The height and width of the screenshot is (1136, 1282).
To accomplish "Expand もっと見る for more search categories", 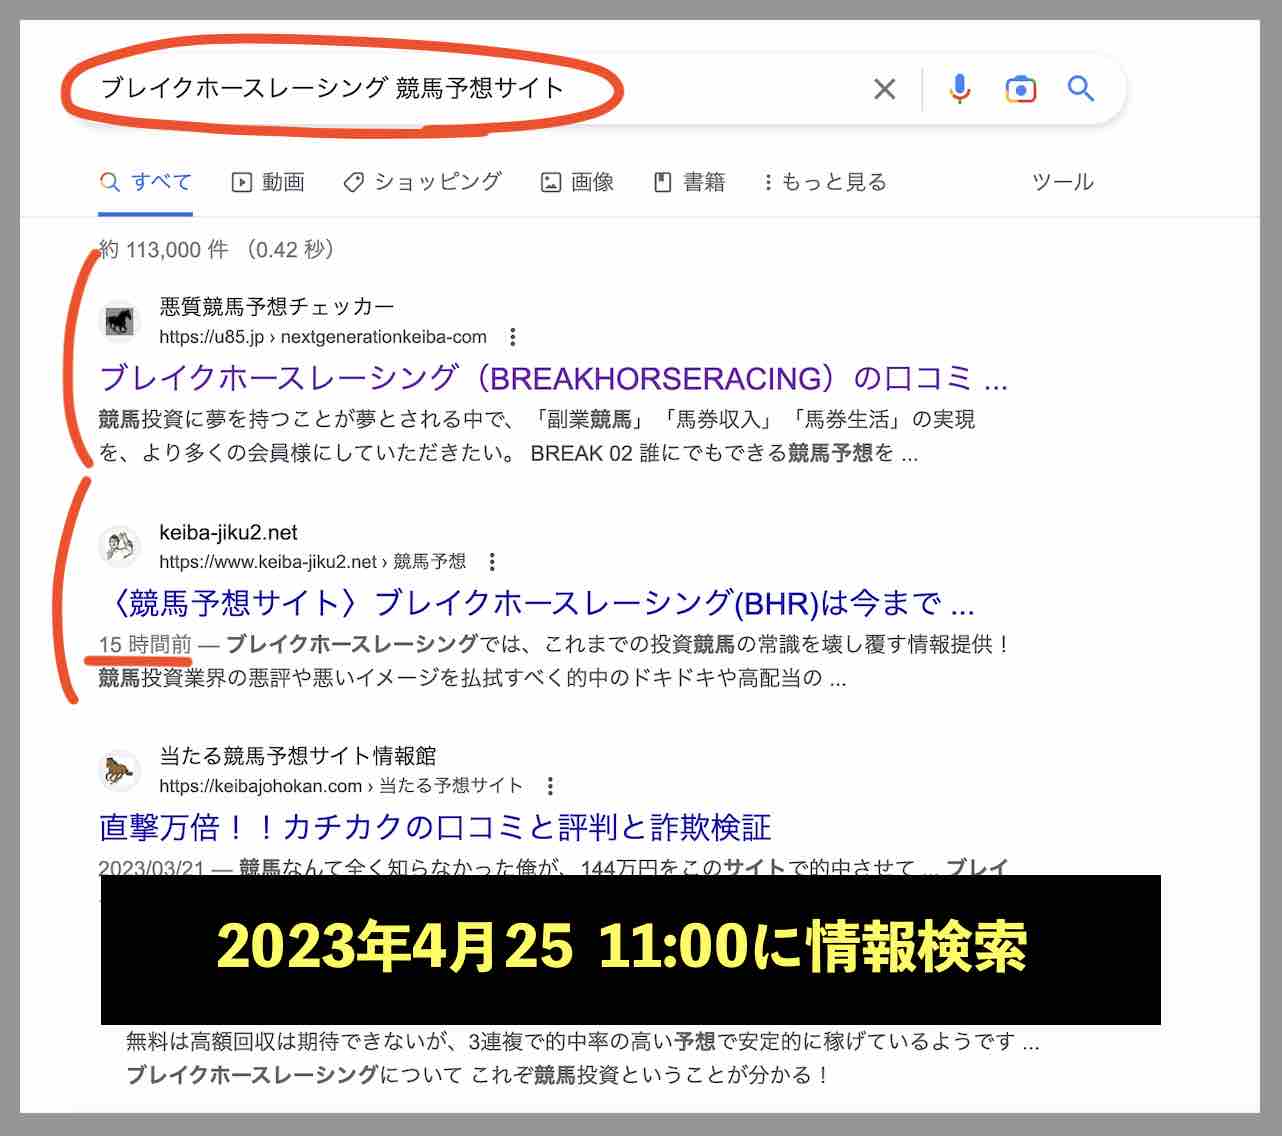I will pos(824,182).
